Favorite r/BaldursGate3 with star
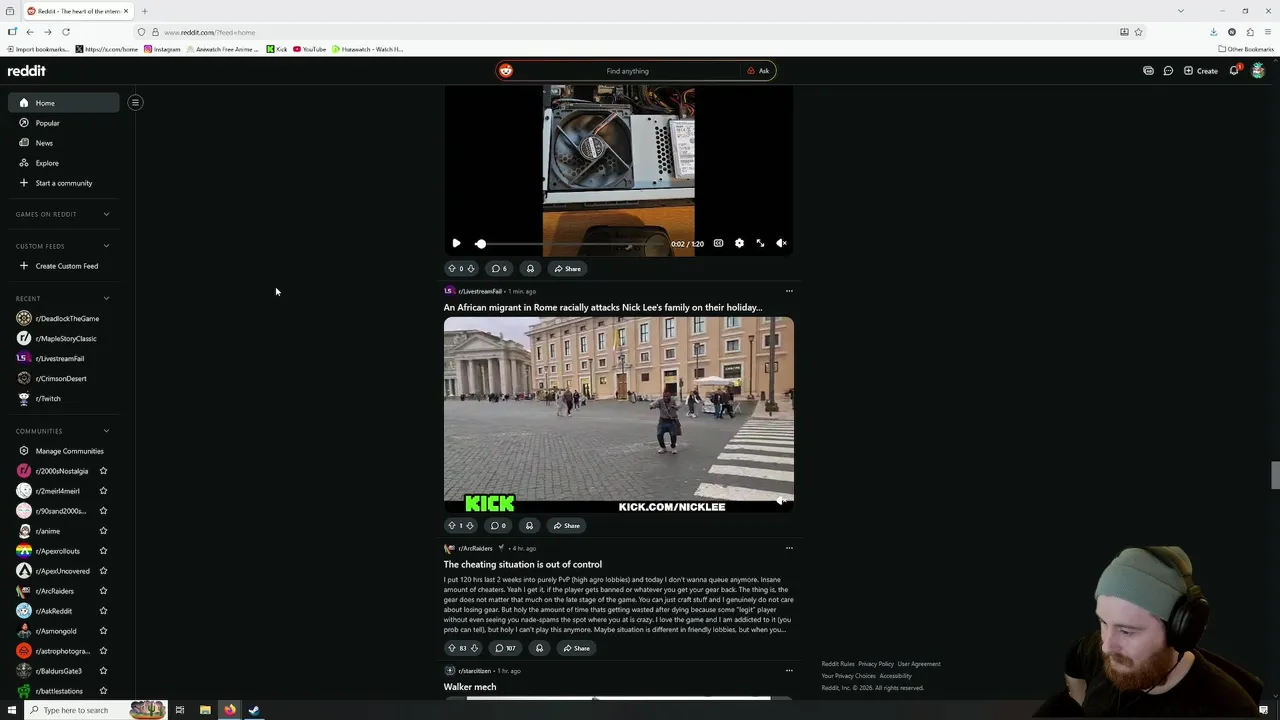The width and height of the screenshot is (1280, 720). pyautogui.click(x=103, y=671)
